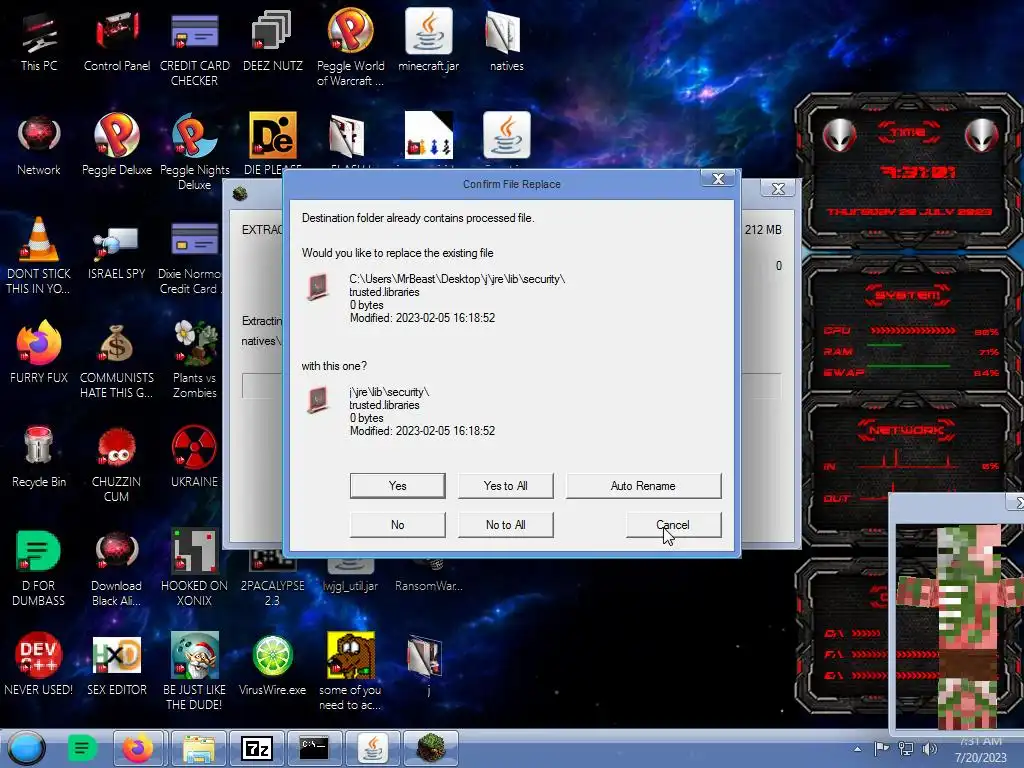Select BE JUST LIKE THE DUDE! icon
Viewport: 1024px width, 768px height.
coord(195,671)
